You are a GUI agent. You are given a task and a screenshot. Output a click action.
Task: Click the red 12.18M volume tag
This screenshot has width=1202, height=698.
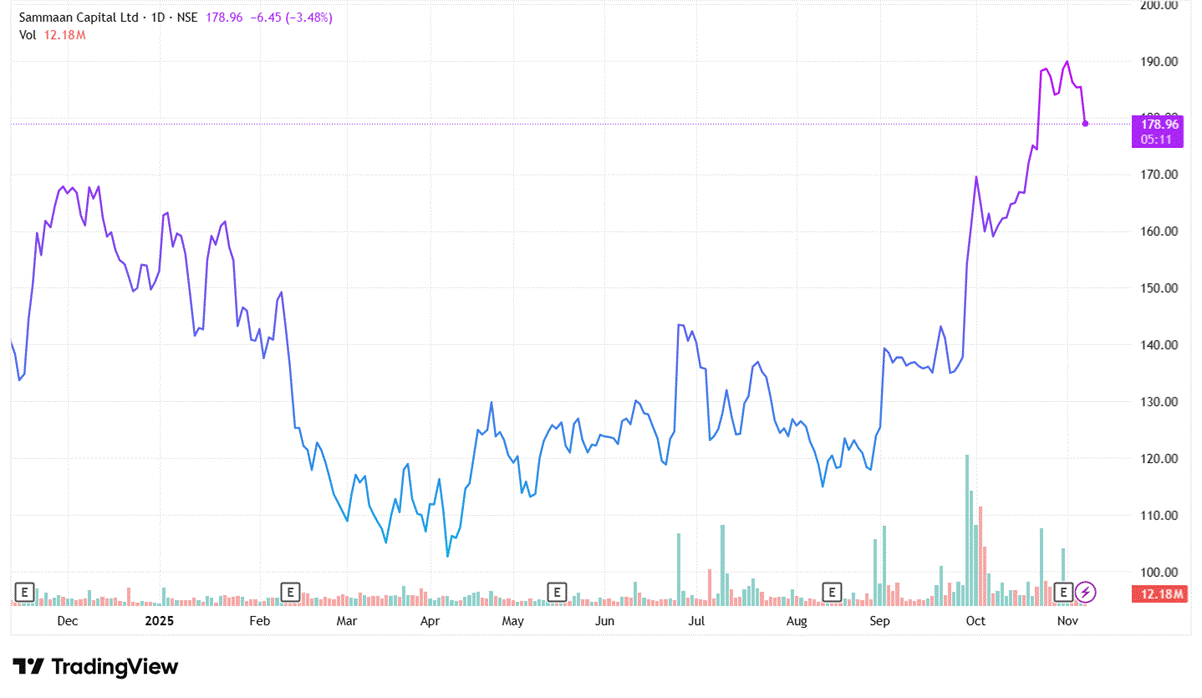click(1155, 595)
